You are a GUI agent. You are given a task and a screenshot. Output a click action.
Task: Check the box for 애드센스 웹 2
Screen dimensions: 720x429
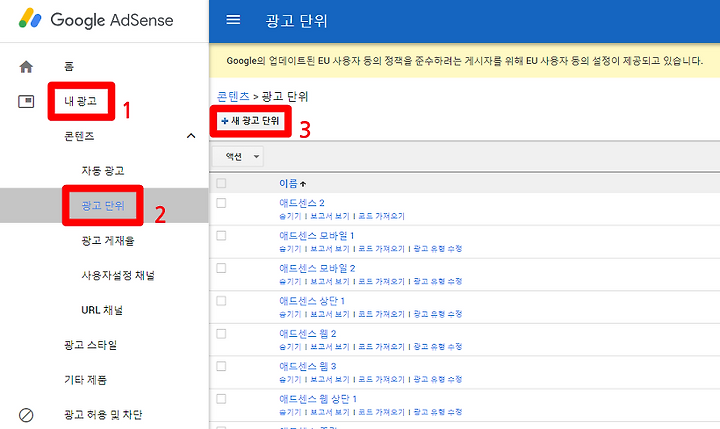221,333
